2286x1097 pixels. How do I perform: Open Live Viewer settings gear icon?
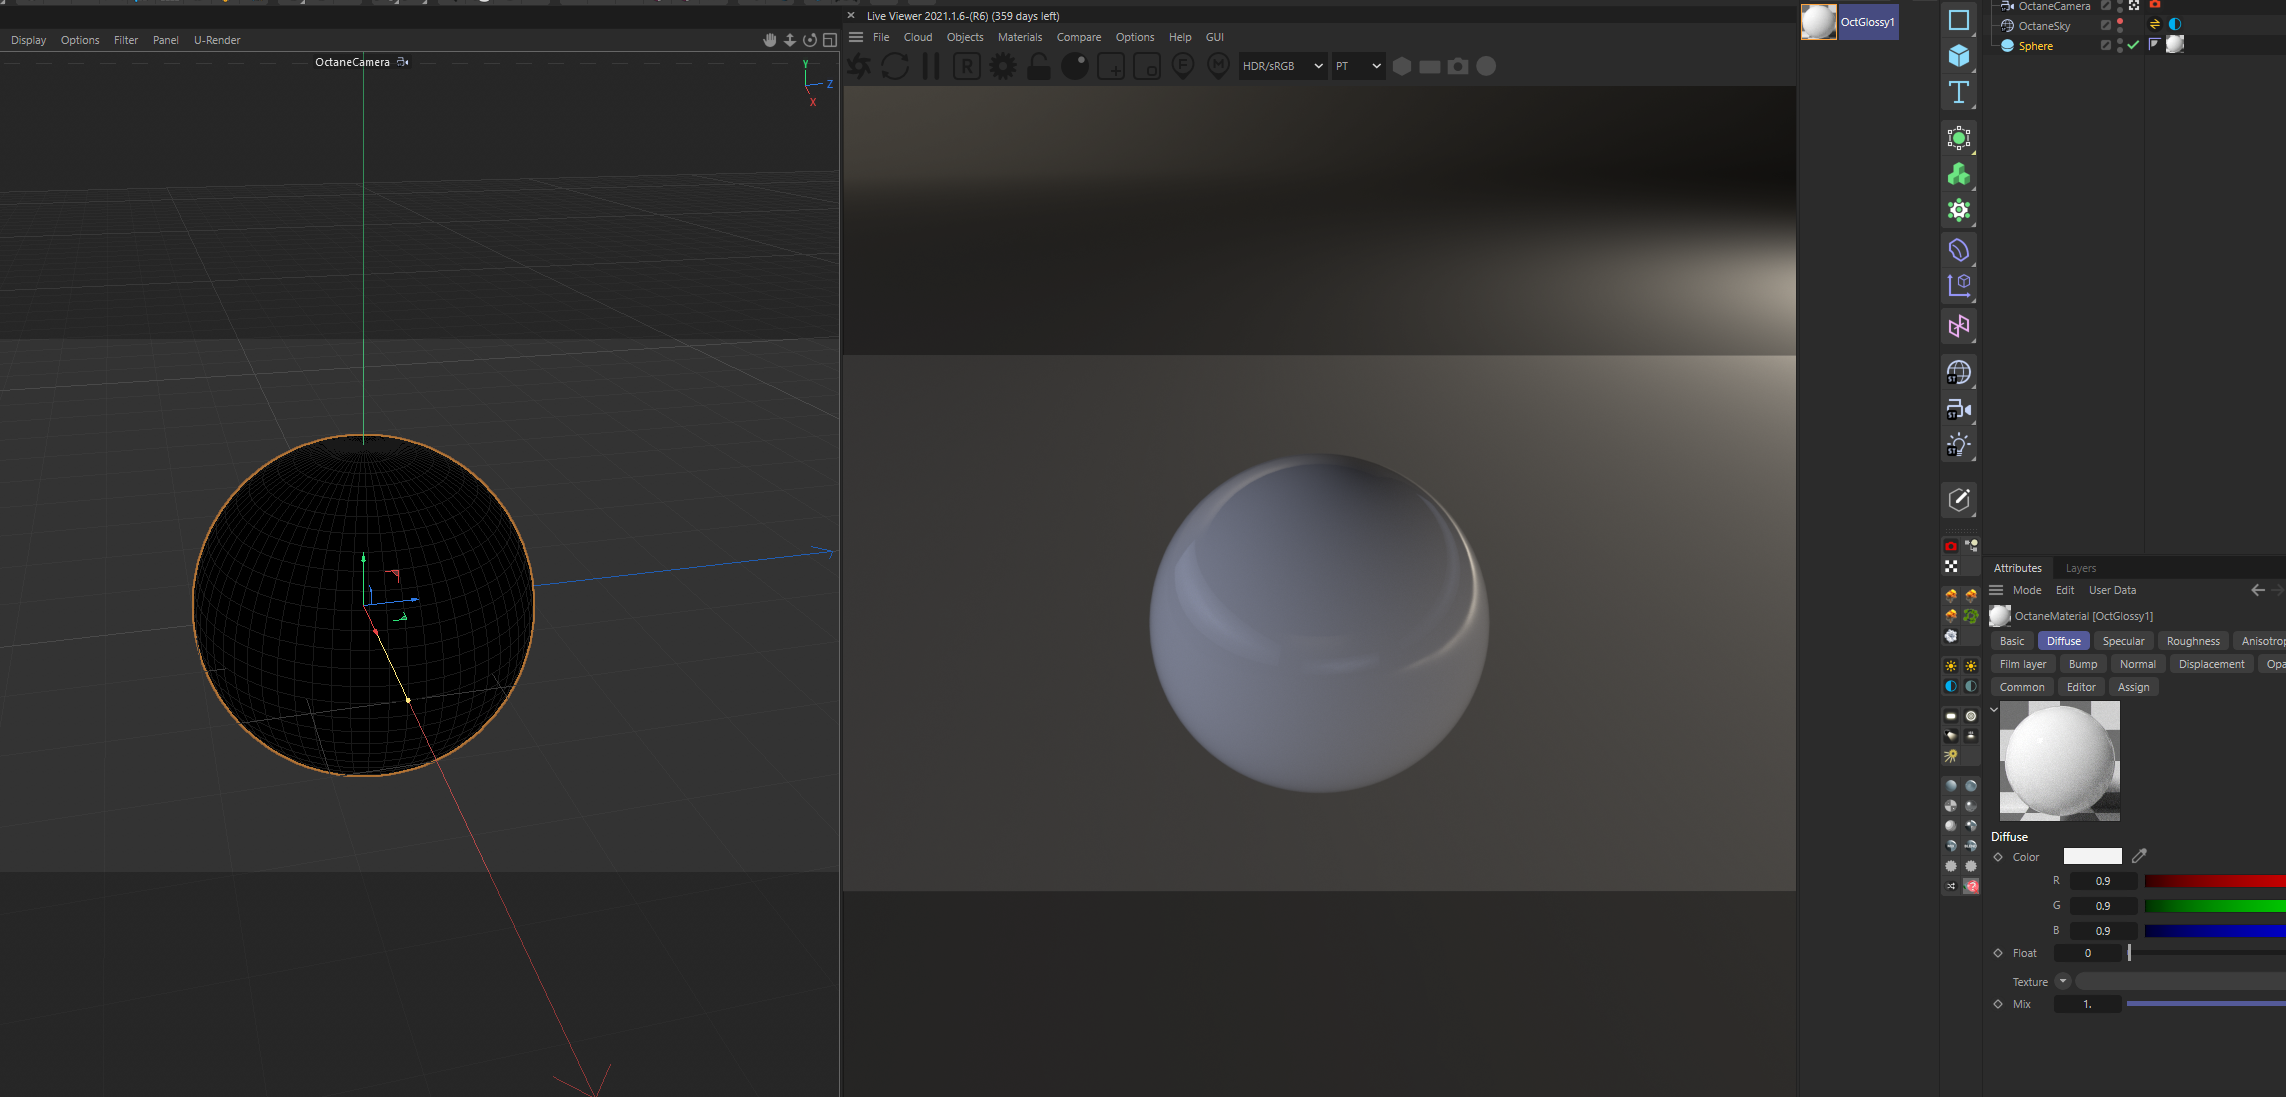pyautogui.click(x=1003, y=66)
